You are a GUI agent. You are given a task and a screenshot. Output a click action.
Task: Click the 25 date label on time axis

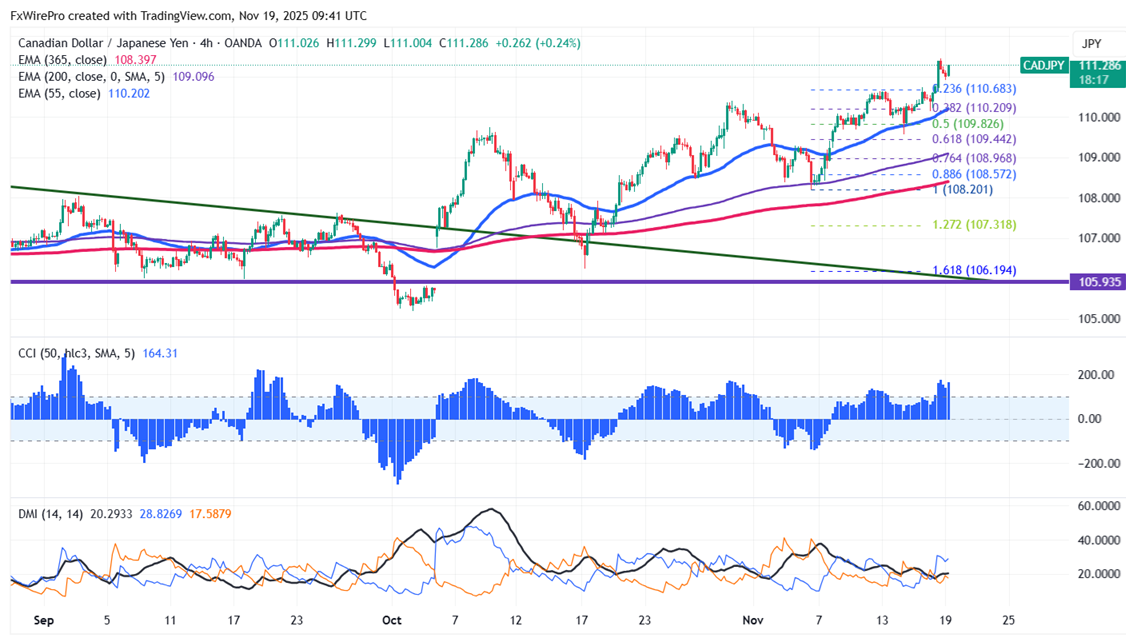tap(1008, 620)
